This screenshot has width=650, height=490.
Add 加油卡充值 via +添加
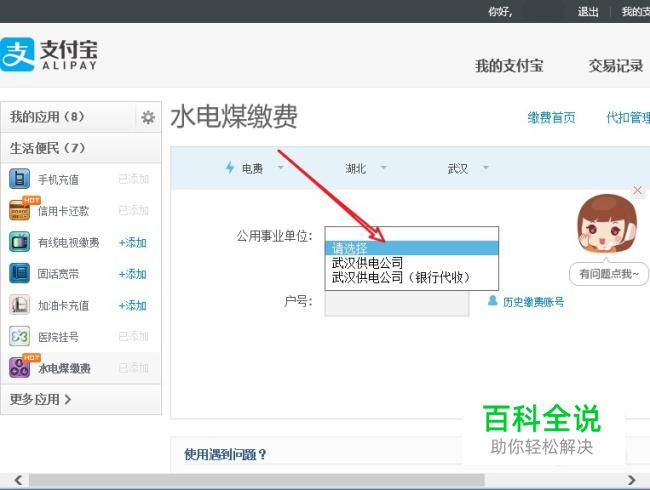click(x=133, y=306)
